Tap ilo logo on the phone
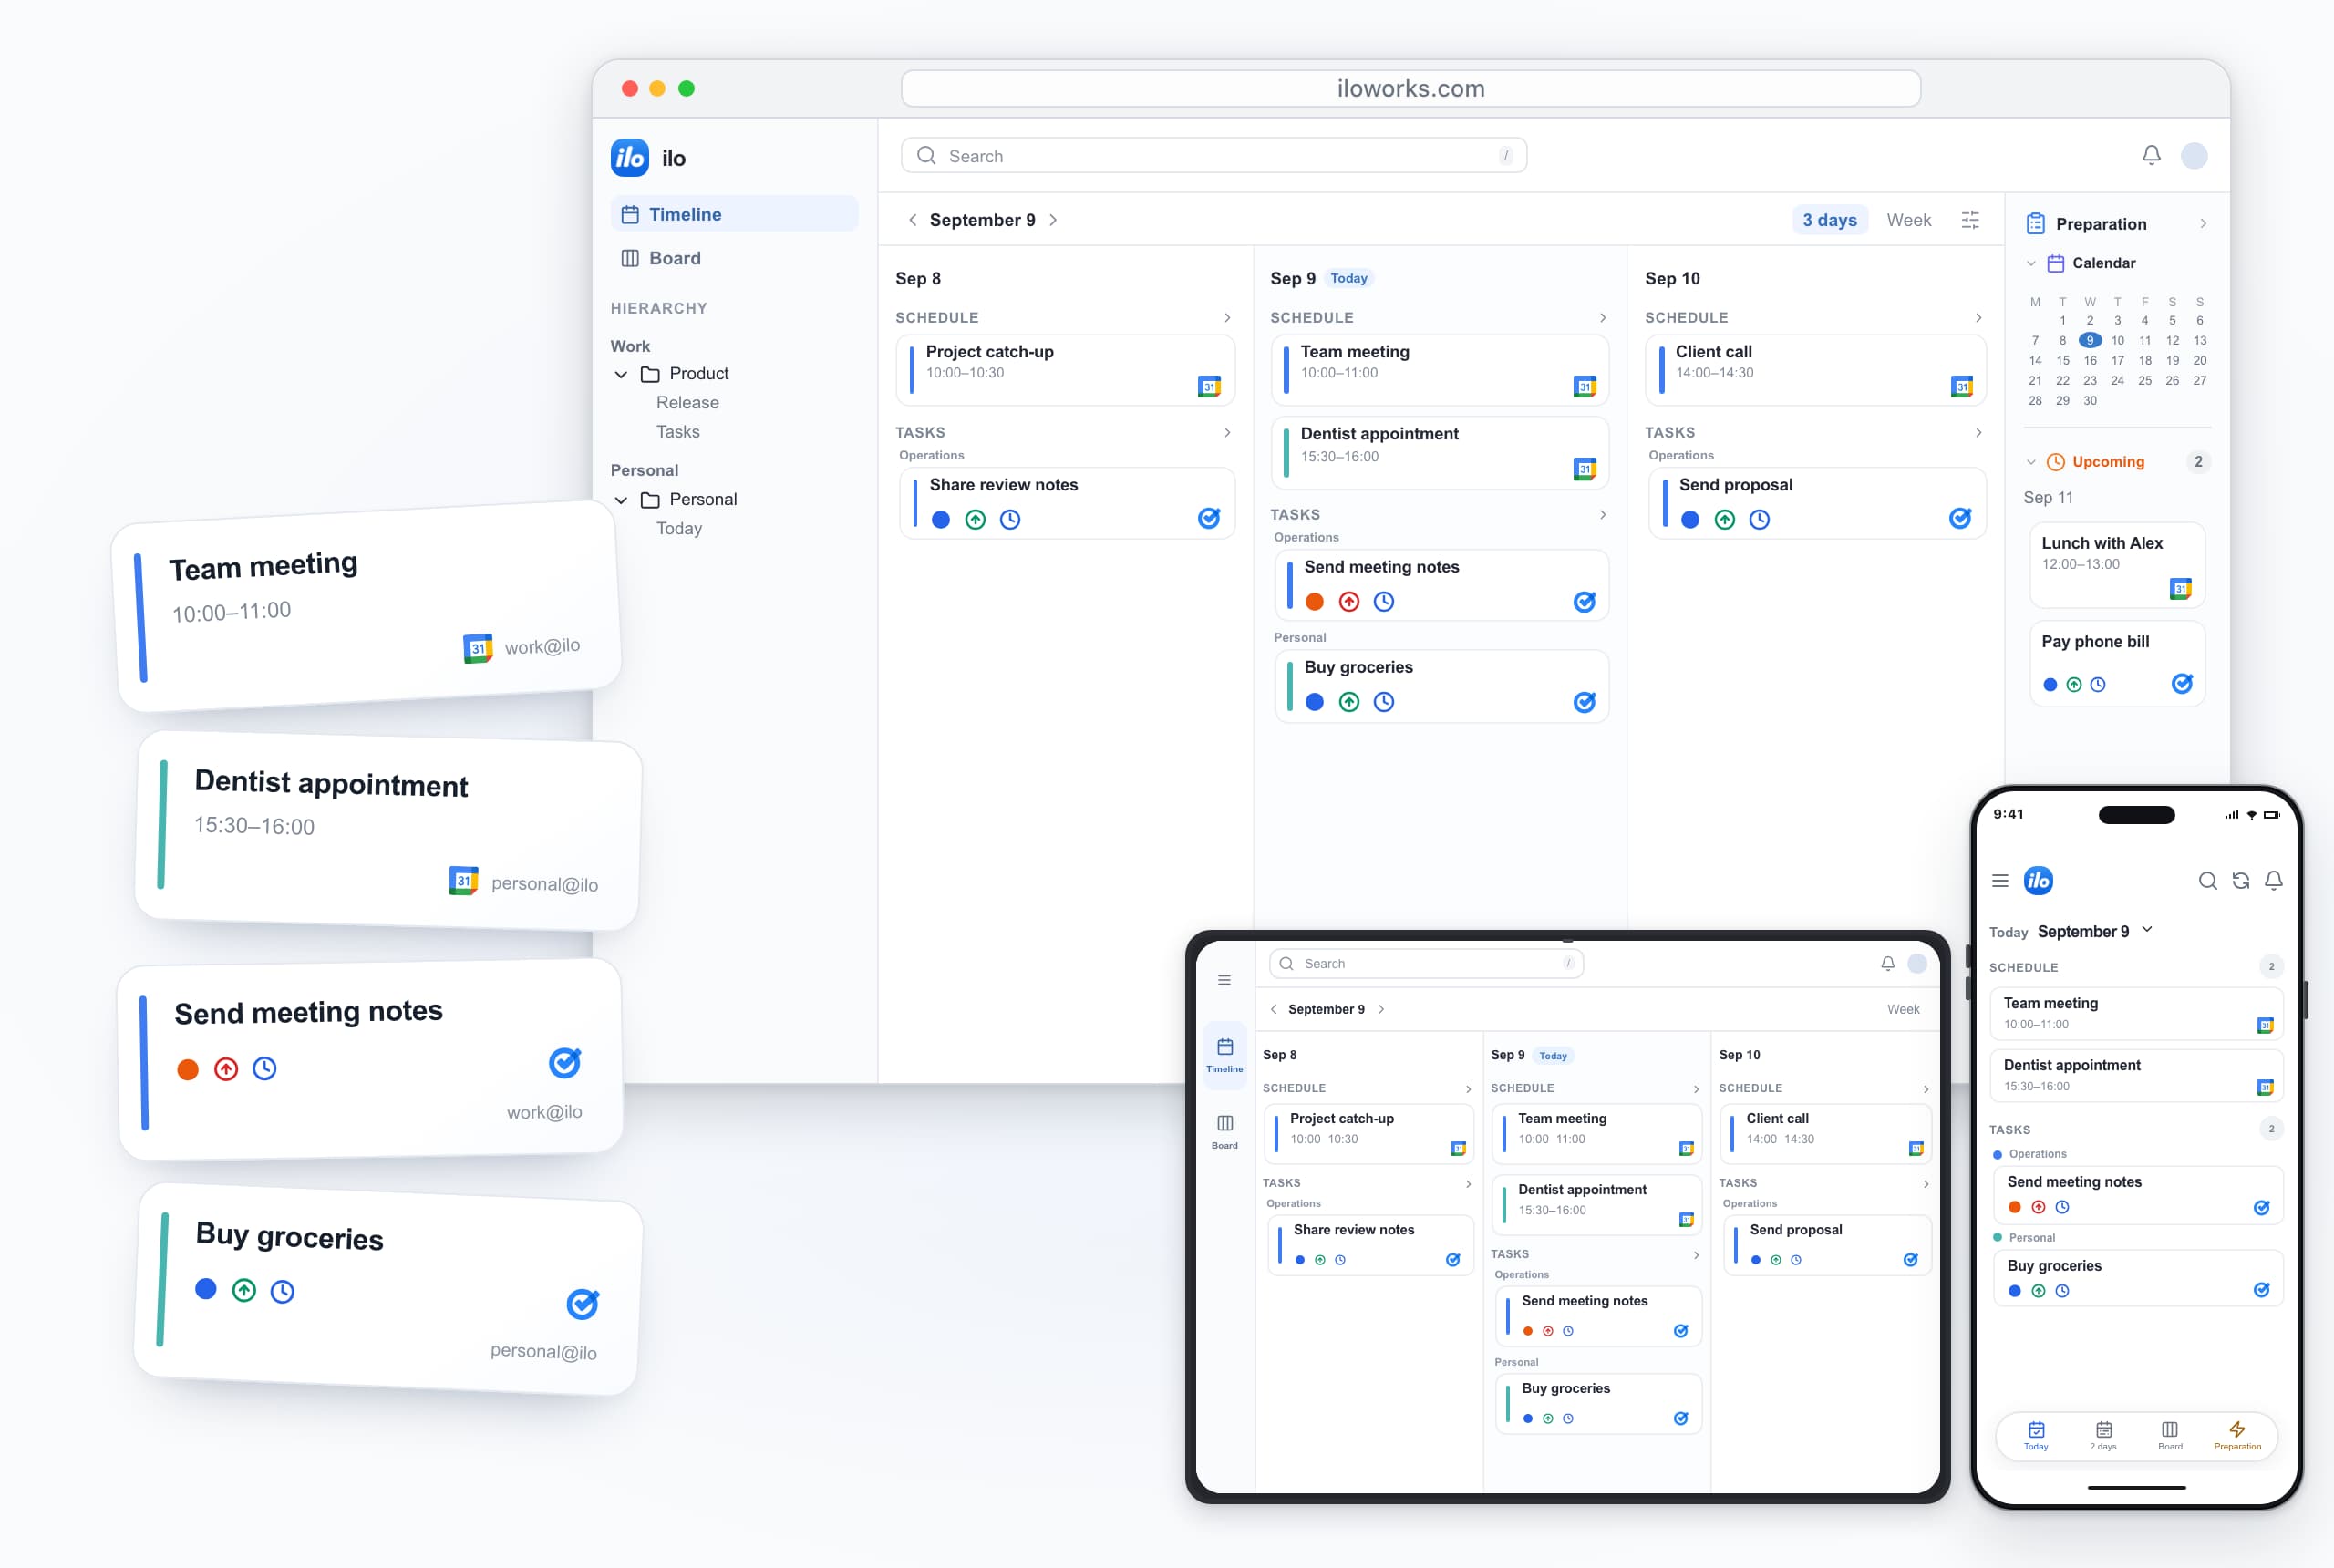Viewport: 2334px width, 1568px height. (x=2038, y=881)
